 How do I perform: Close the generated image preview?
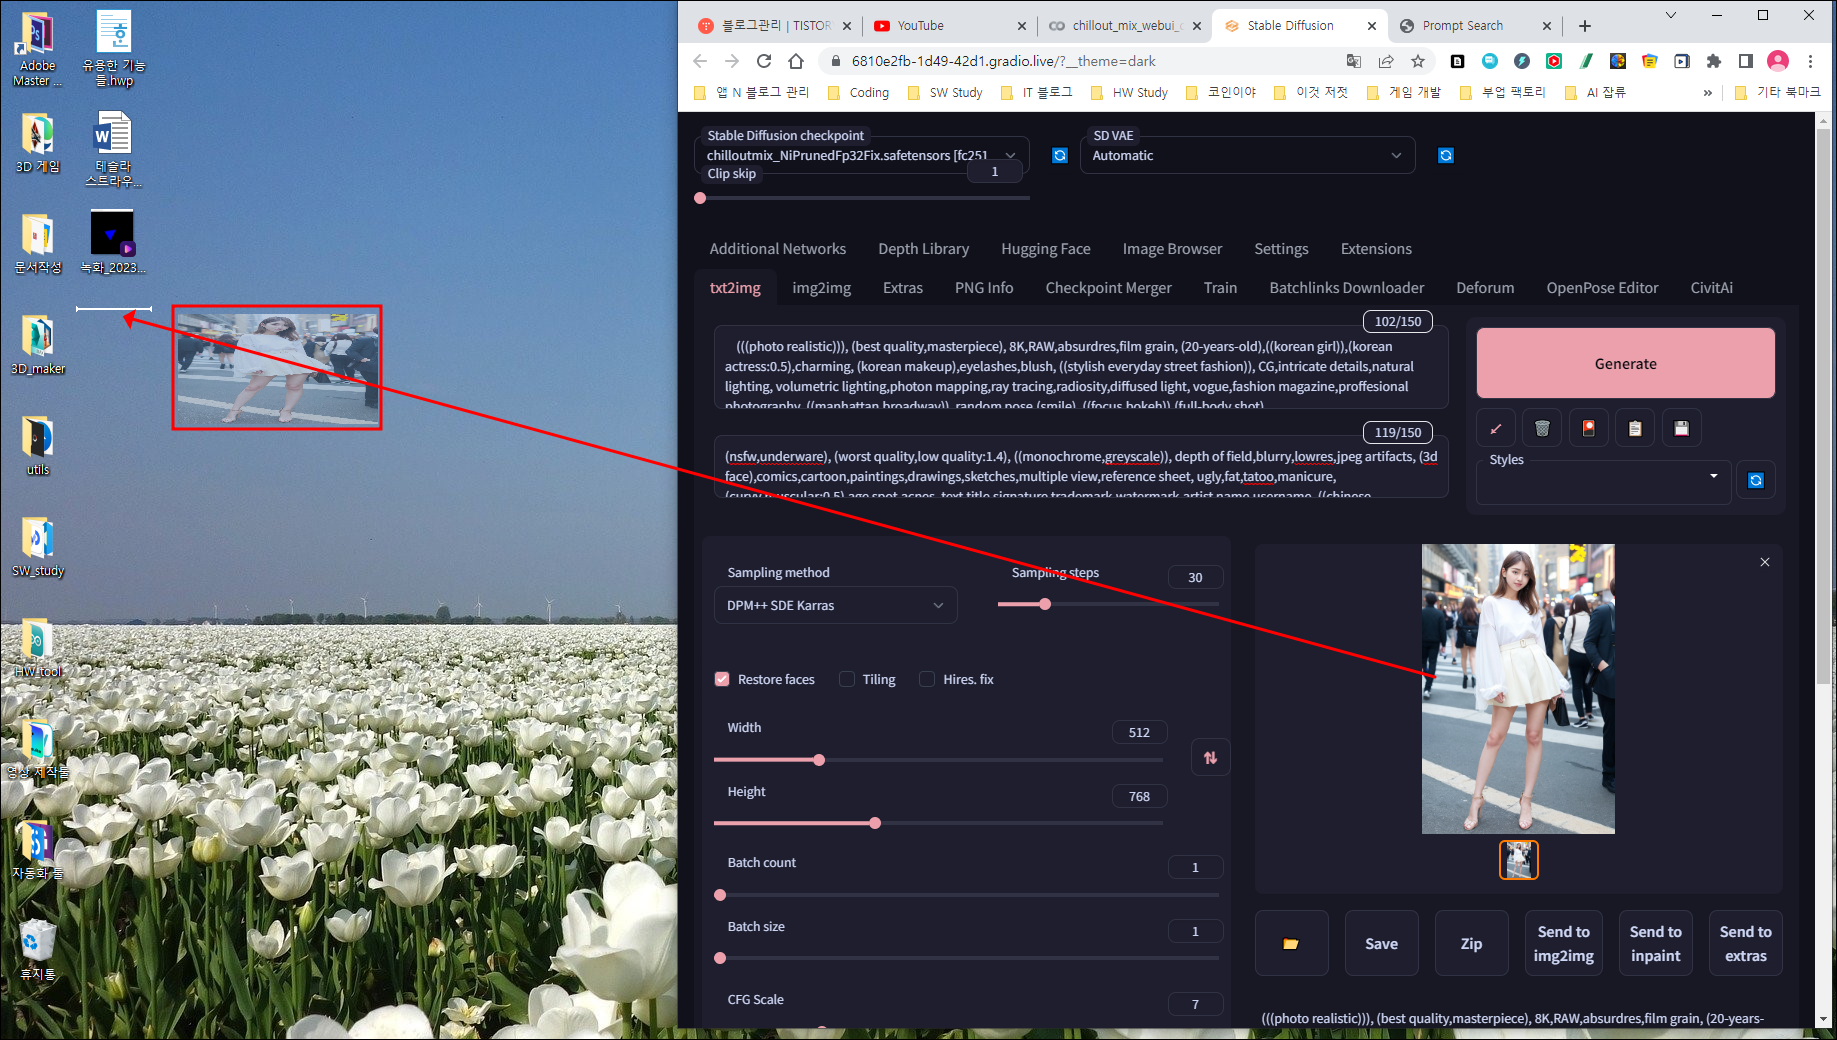pyautogui.click(x=1765, y=562)
